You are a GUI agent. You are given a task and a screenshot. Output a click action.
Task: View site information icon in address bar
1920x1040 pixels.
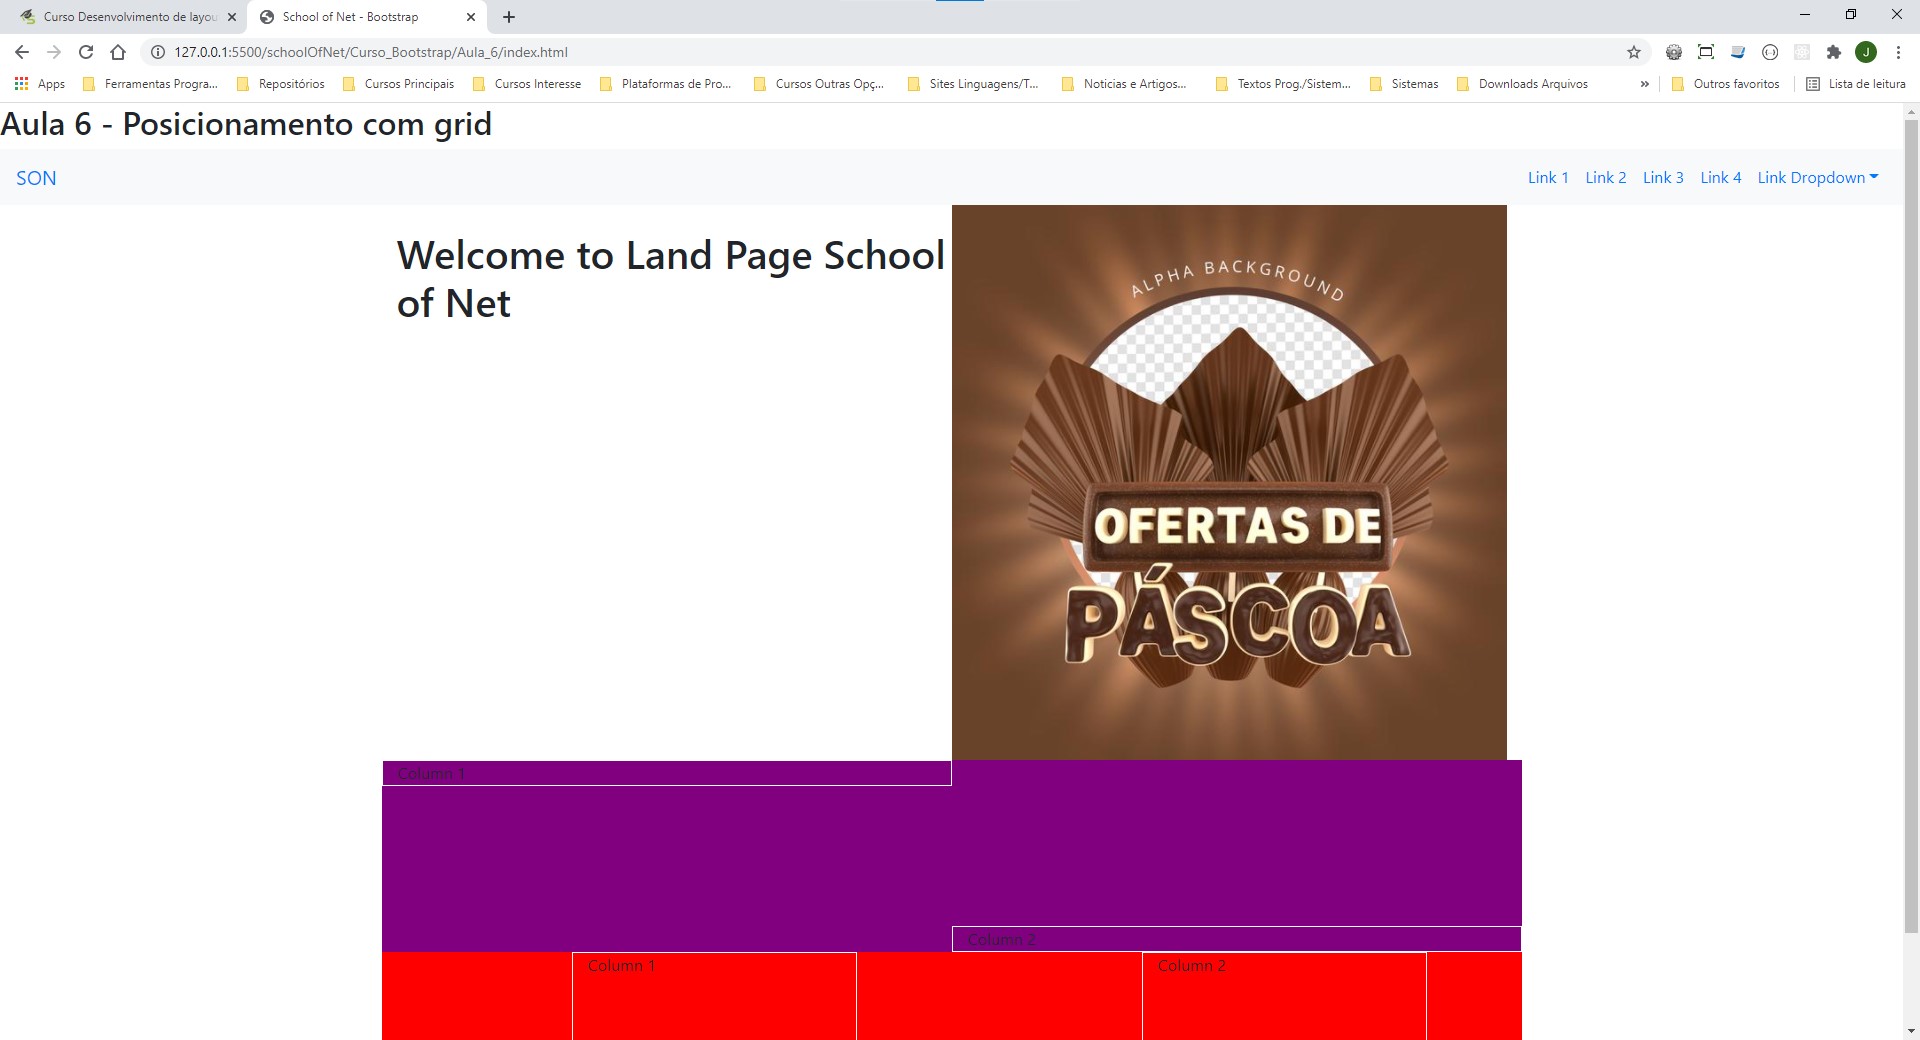tap(157, 52)
